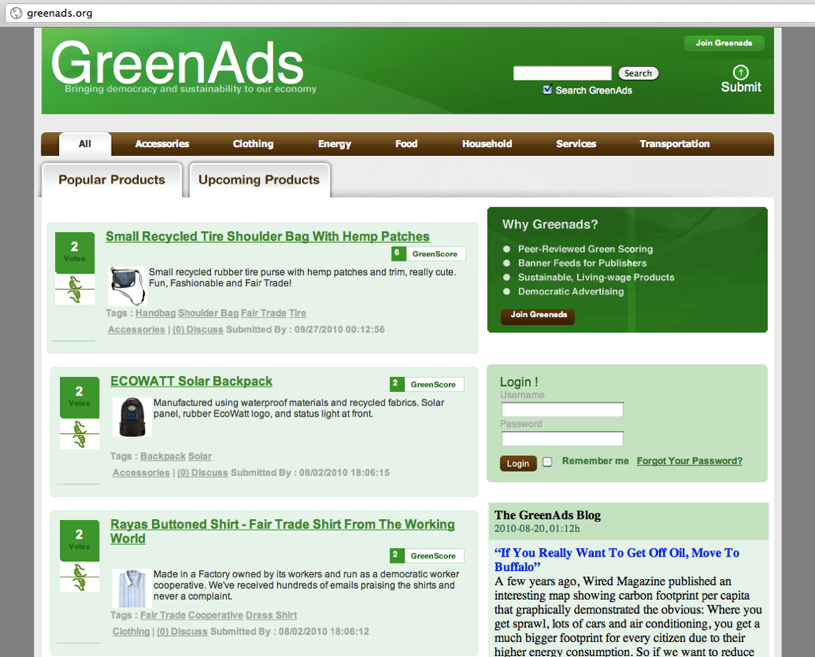
Task: Click the tire shoulder bag thumbnail image
Action: point(126,285)
